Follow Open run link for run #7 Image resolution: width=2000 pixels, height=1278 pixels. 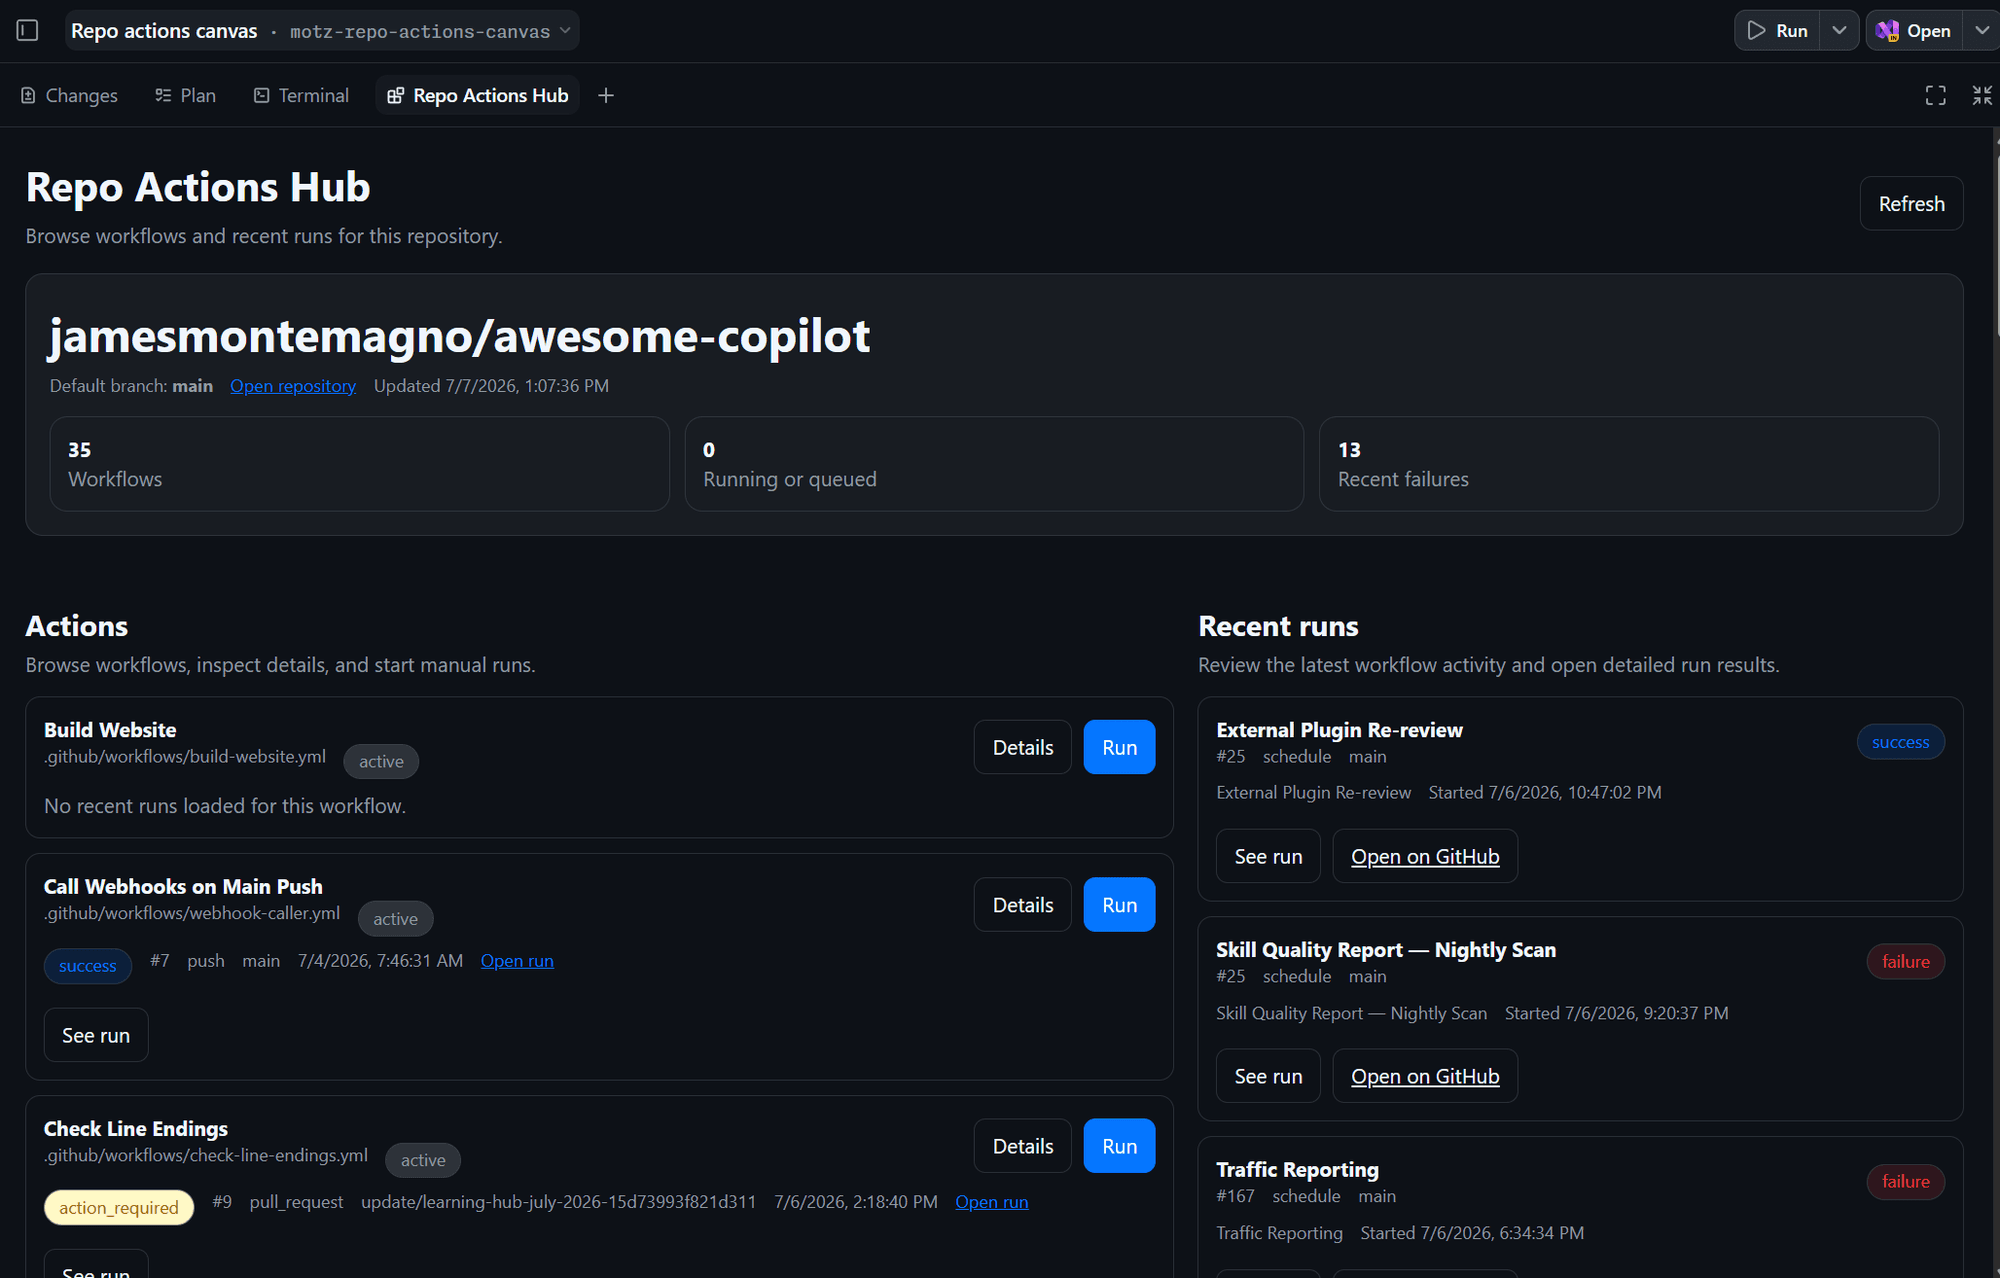click(517, 961)
